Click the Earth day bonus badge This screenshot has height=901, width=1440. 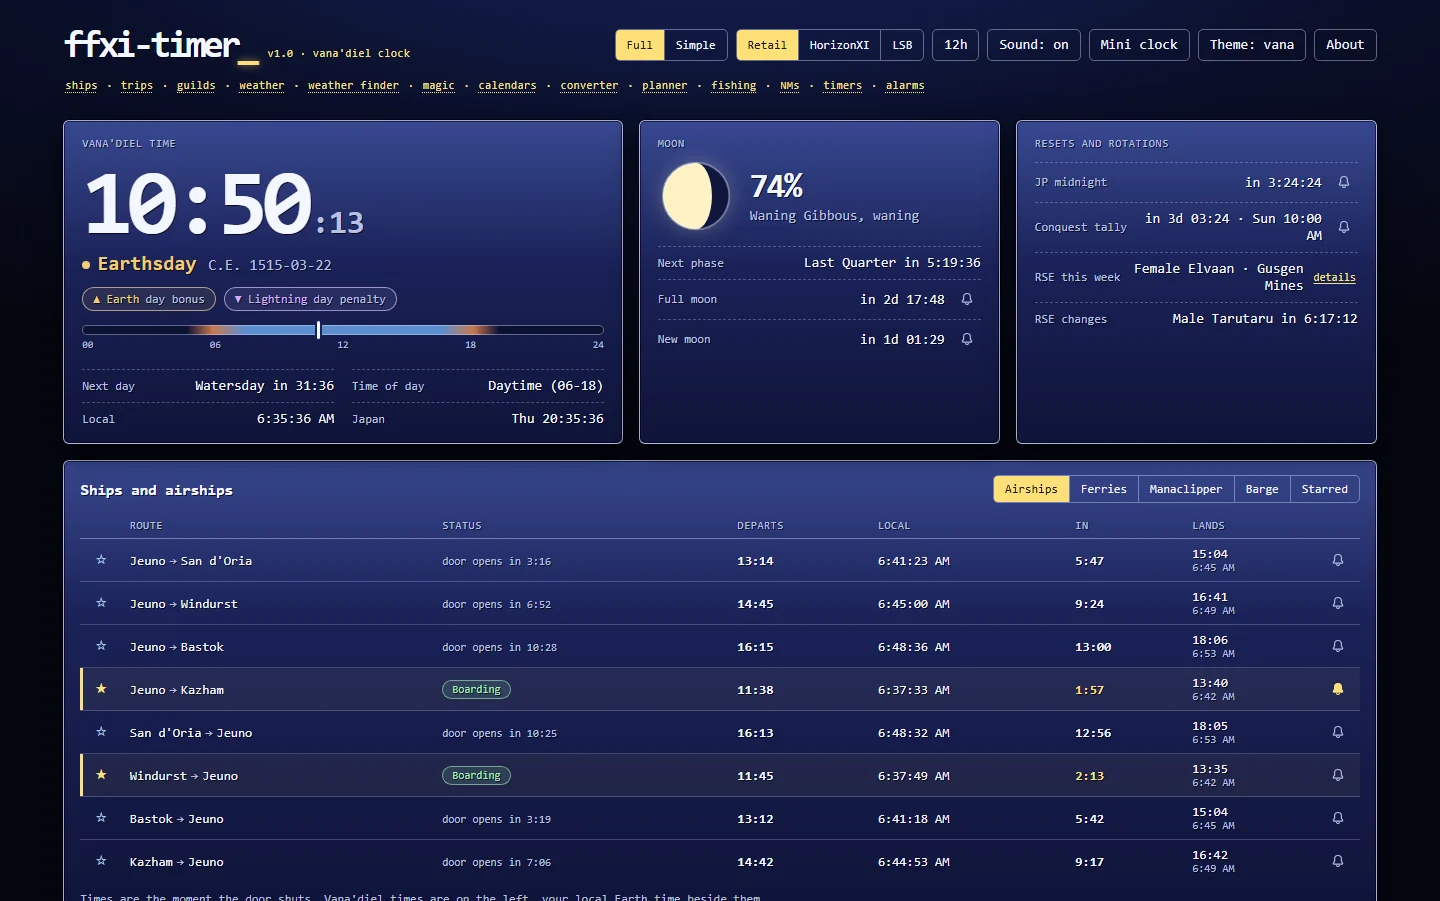149,299
